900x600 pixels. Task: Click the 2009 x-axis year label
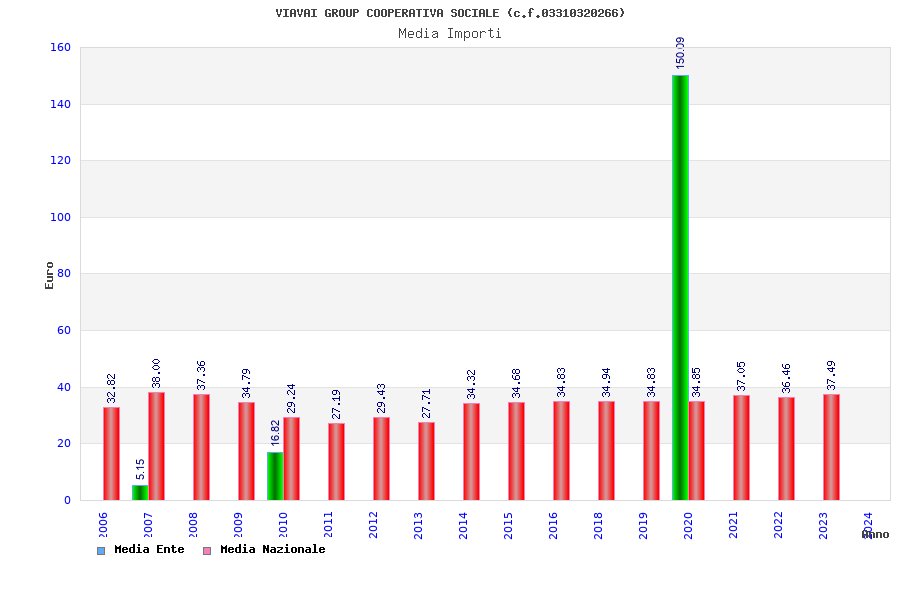tap(238, 525)
